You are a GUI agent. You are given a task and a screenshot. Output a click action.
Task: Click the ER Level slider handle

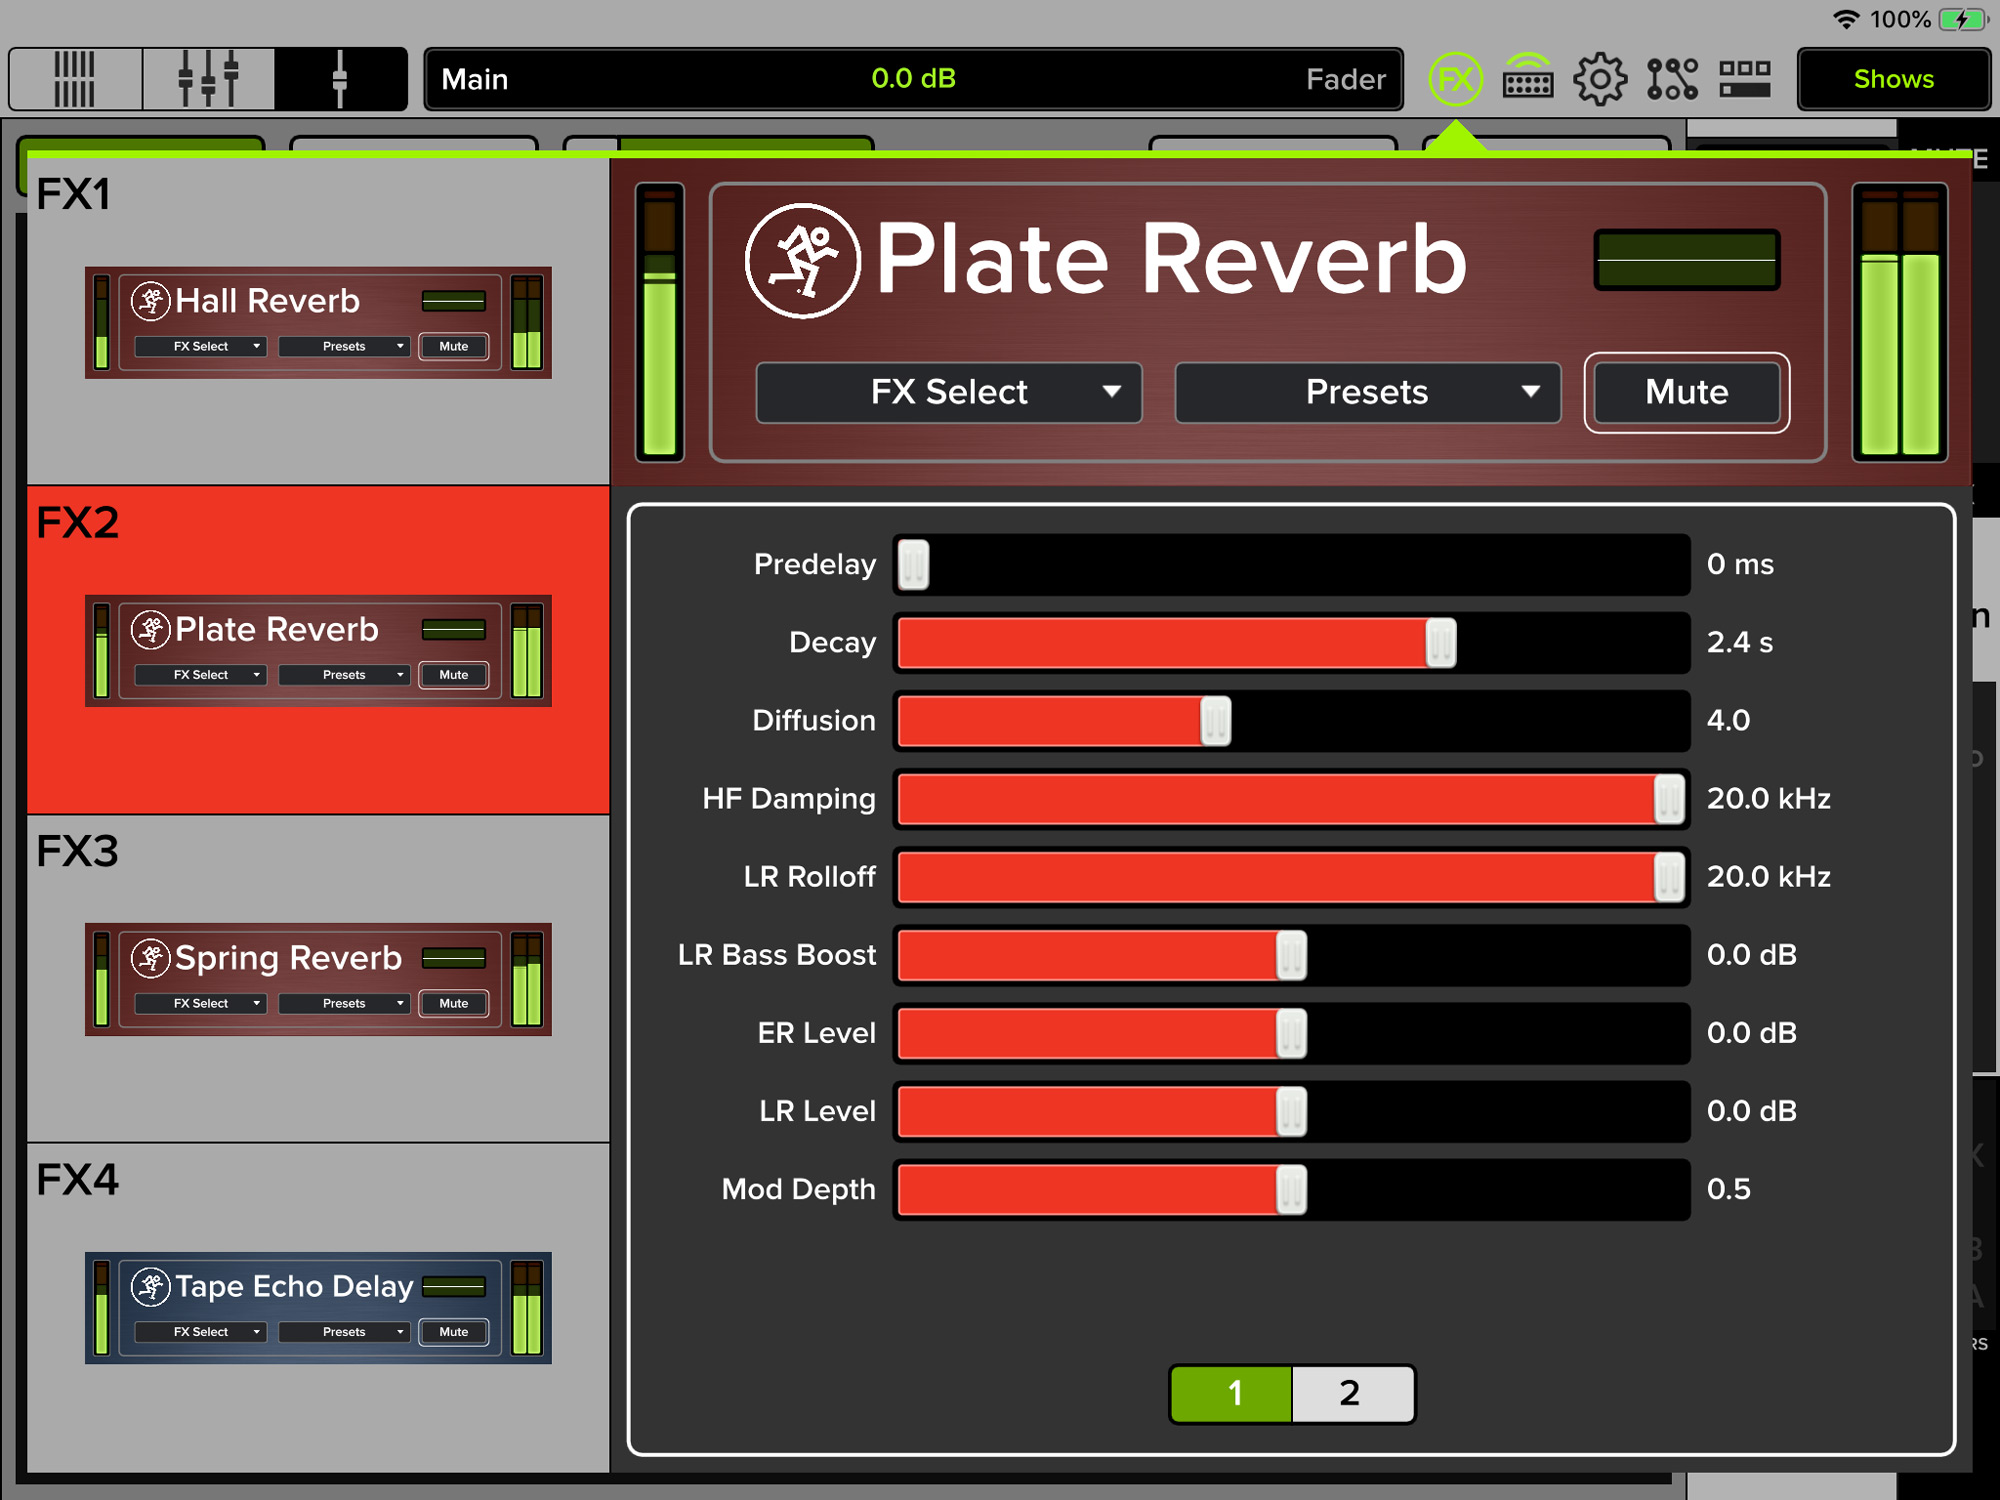(1291, 1033)
